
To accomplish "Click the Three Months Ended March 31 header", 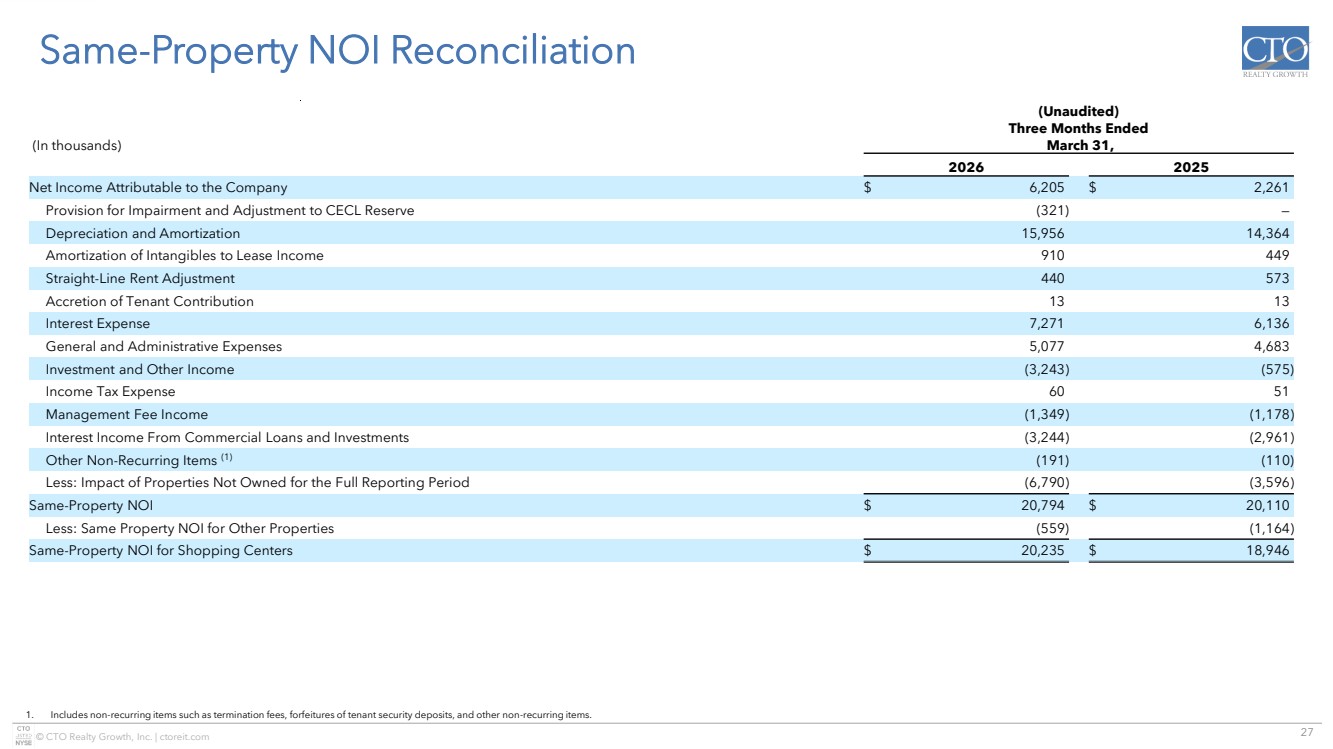I will tap(1077, 129).
